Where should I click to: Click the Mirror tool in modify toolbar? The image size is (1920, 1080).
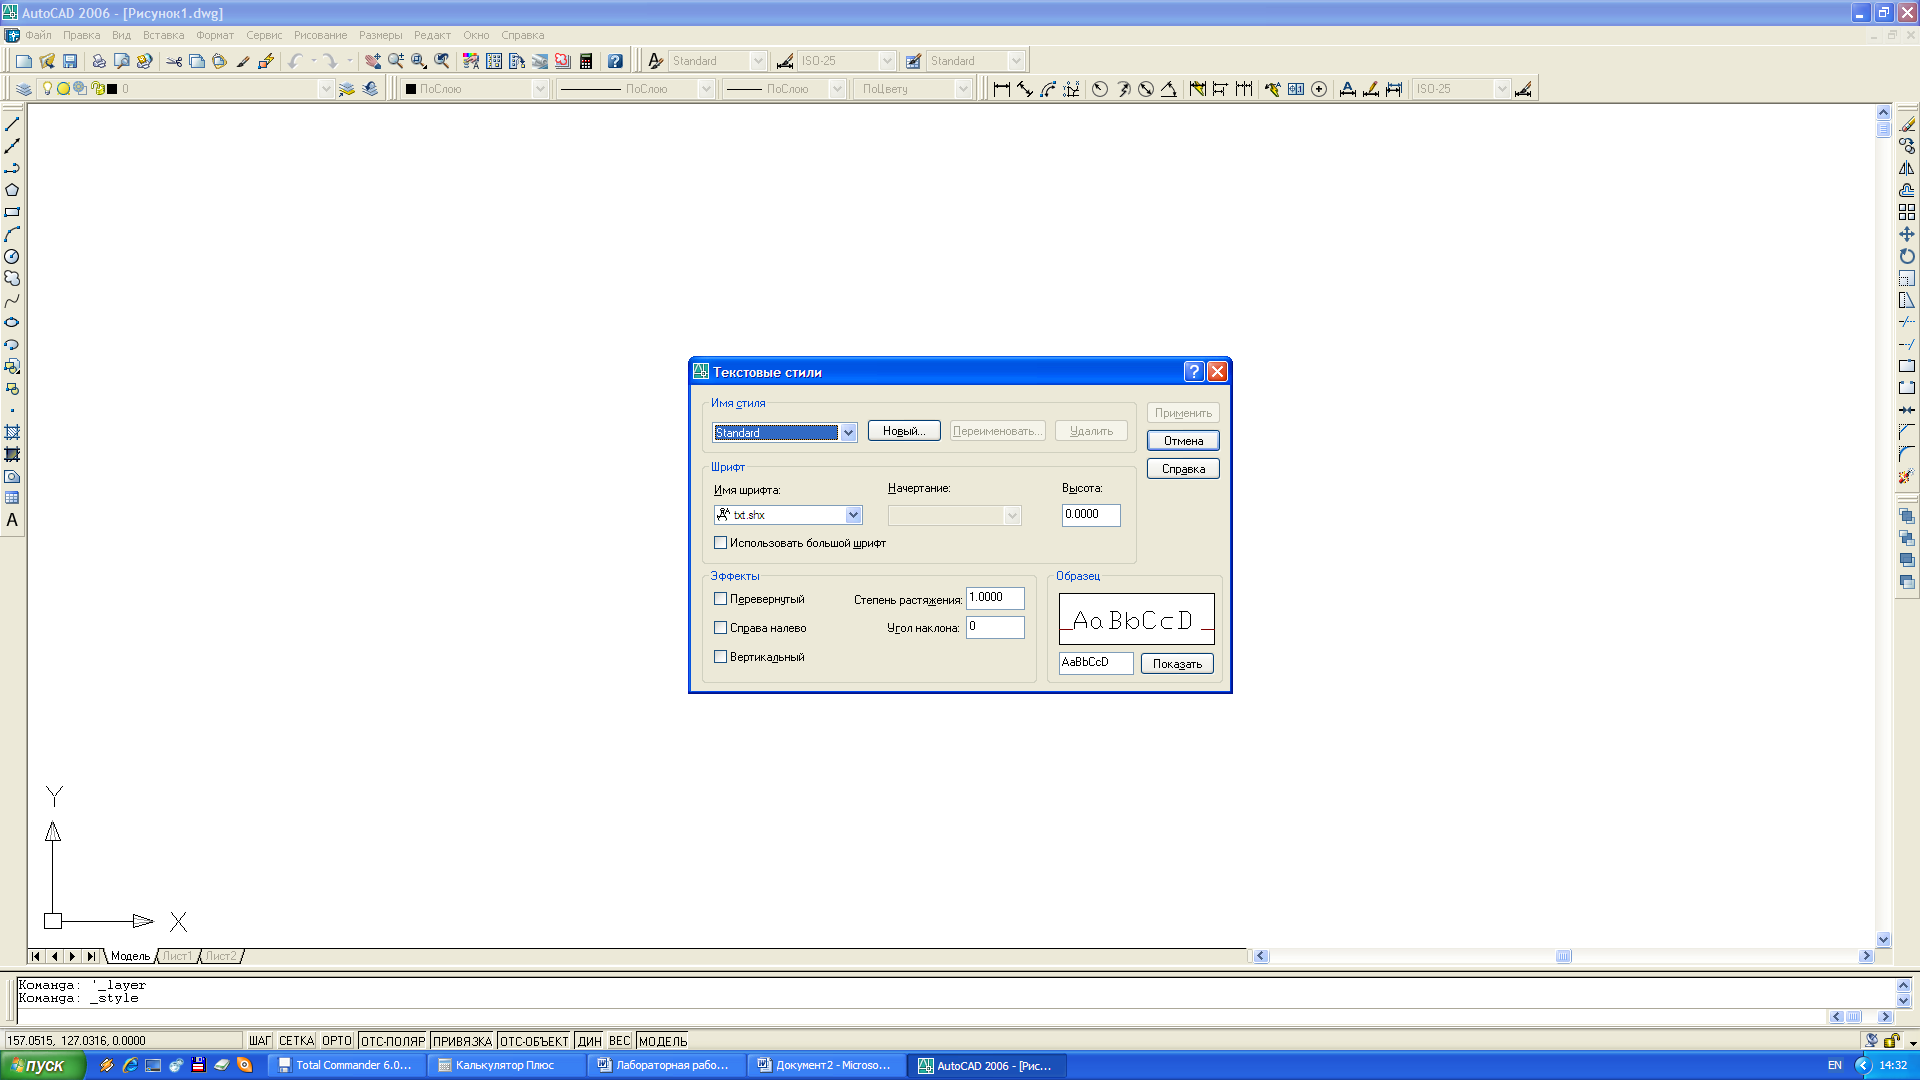click(x=1907, y=168)
